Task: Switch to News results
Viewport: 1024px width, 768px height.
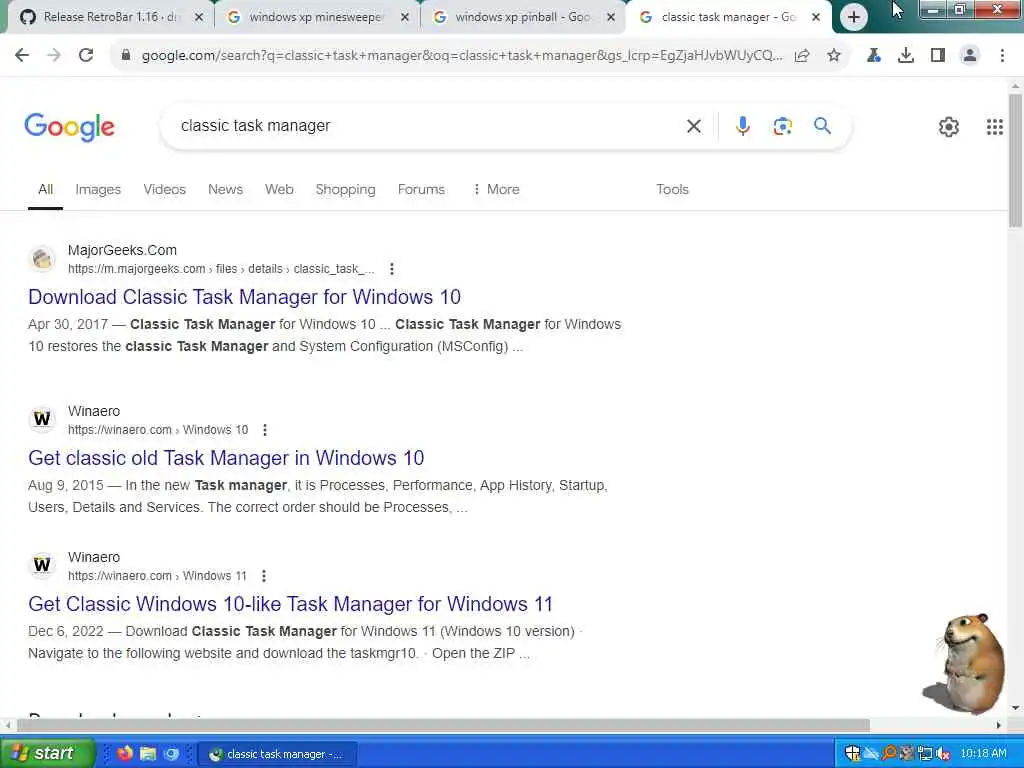Action: pyautogui.click(x=225, y=189)
